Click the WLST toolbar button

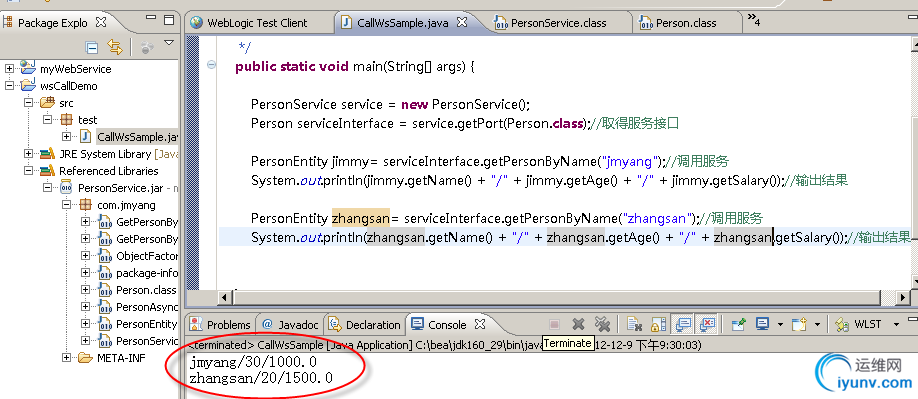click(x=859, y=324)
